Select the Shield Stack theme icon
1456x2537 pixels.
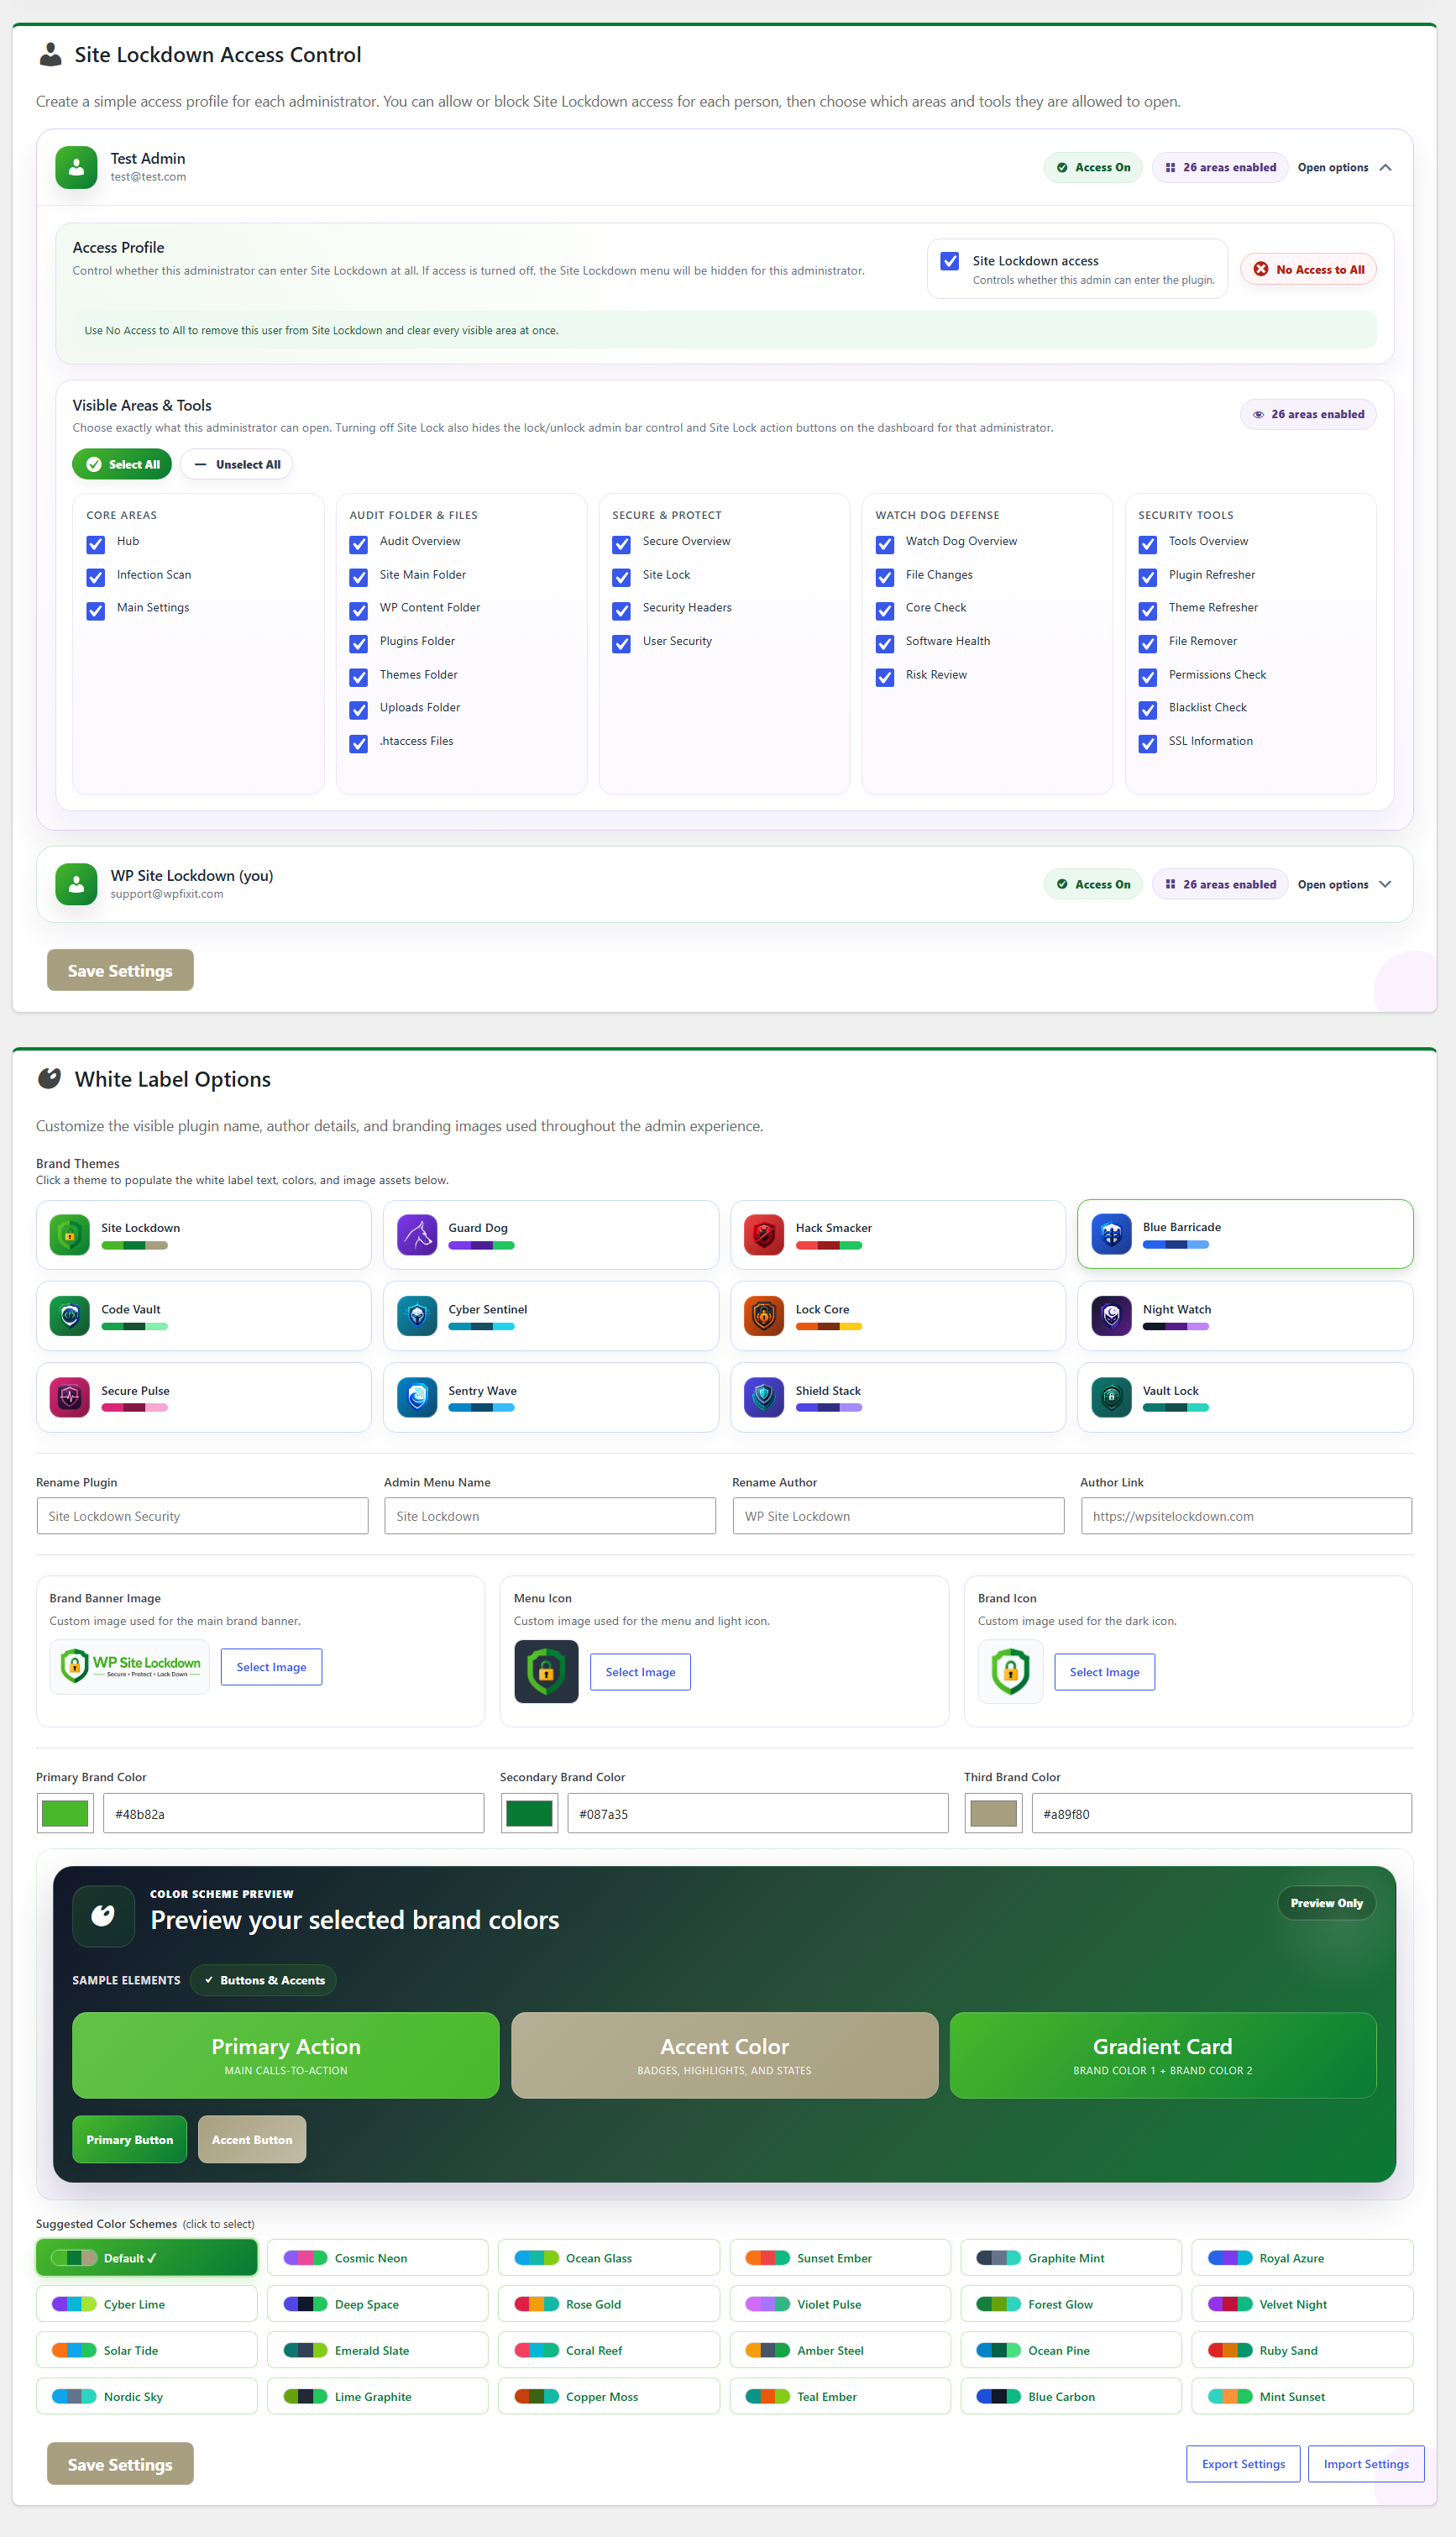click(764, 1398)
